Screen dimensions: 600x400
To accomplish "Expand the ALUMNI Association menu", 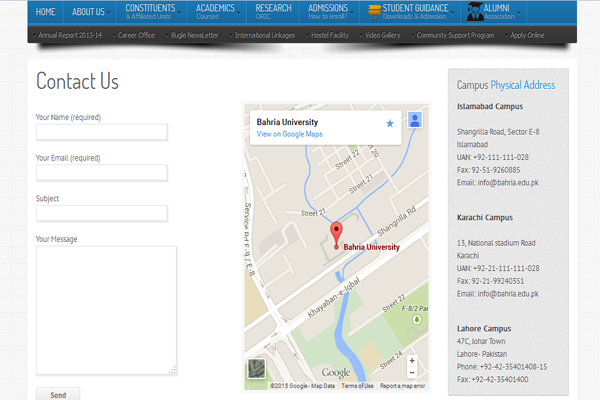I will (493, 12).
